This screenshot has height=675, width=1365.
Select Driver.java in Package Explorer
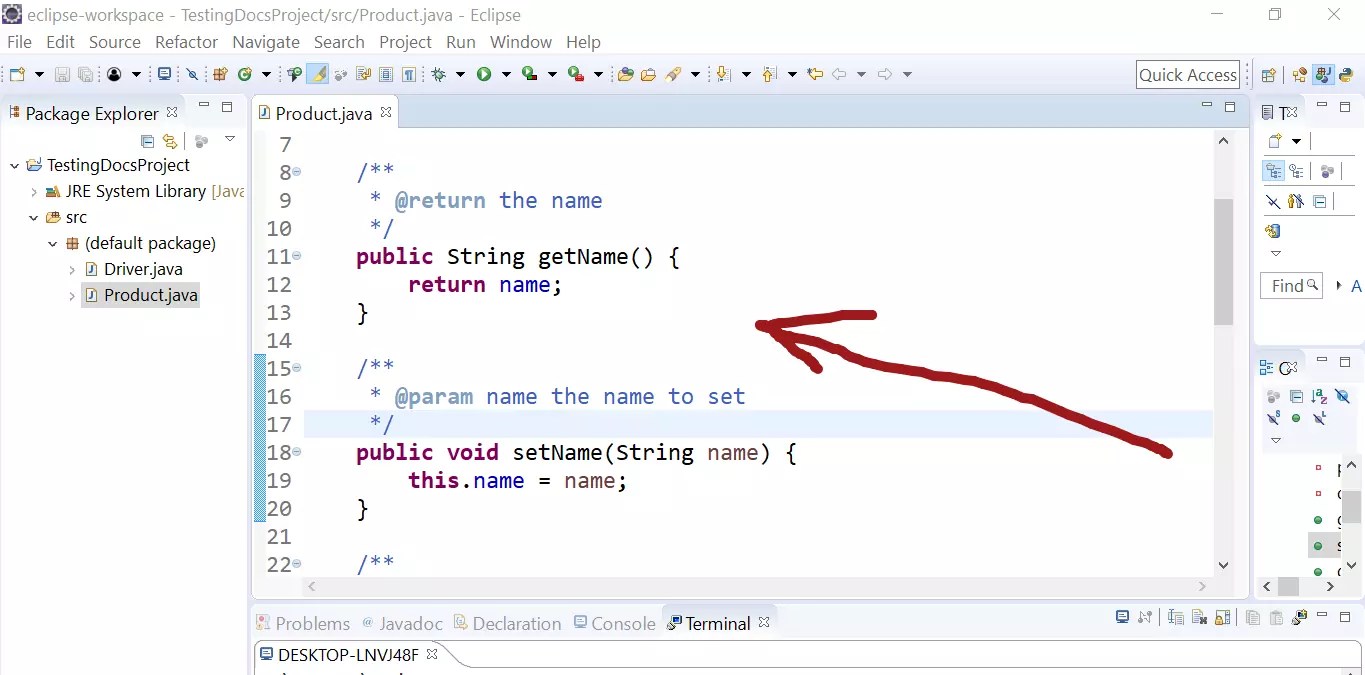[x=143, y=269]
